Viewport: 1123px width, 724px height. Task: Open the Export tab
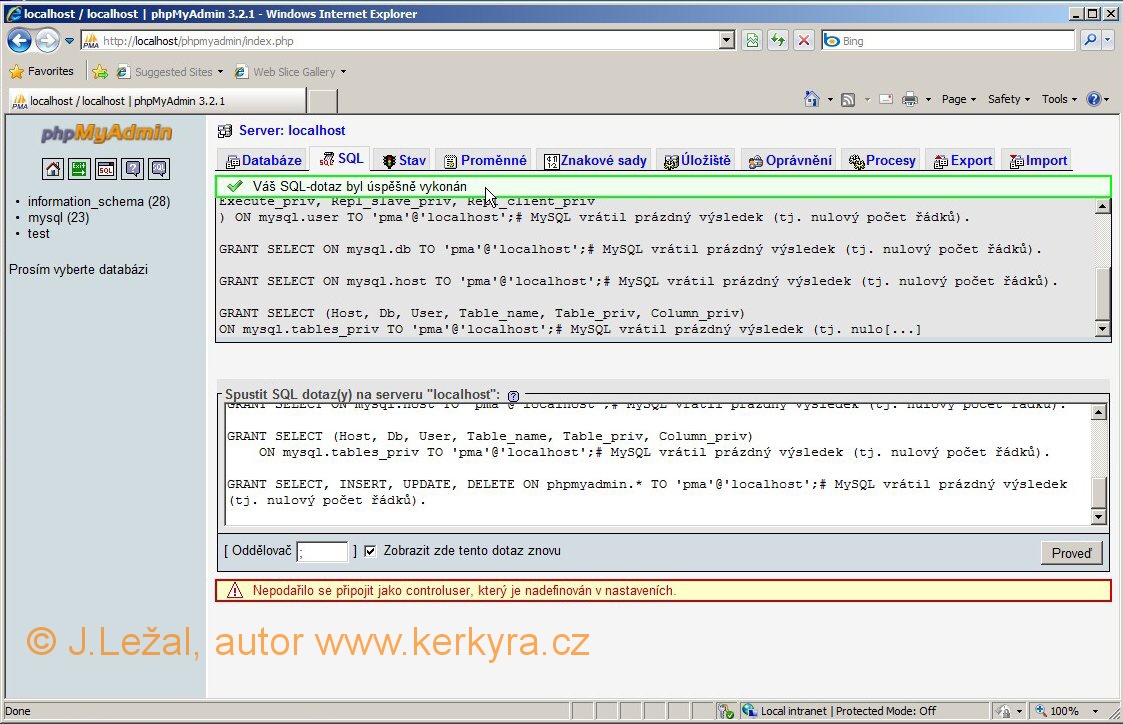[963, 160]
